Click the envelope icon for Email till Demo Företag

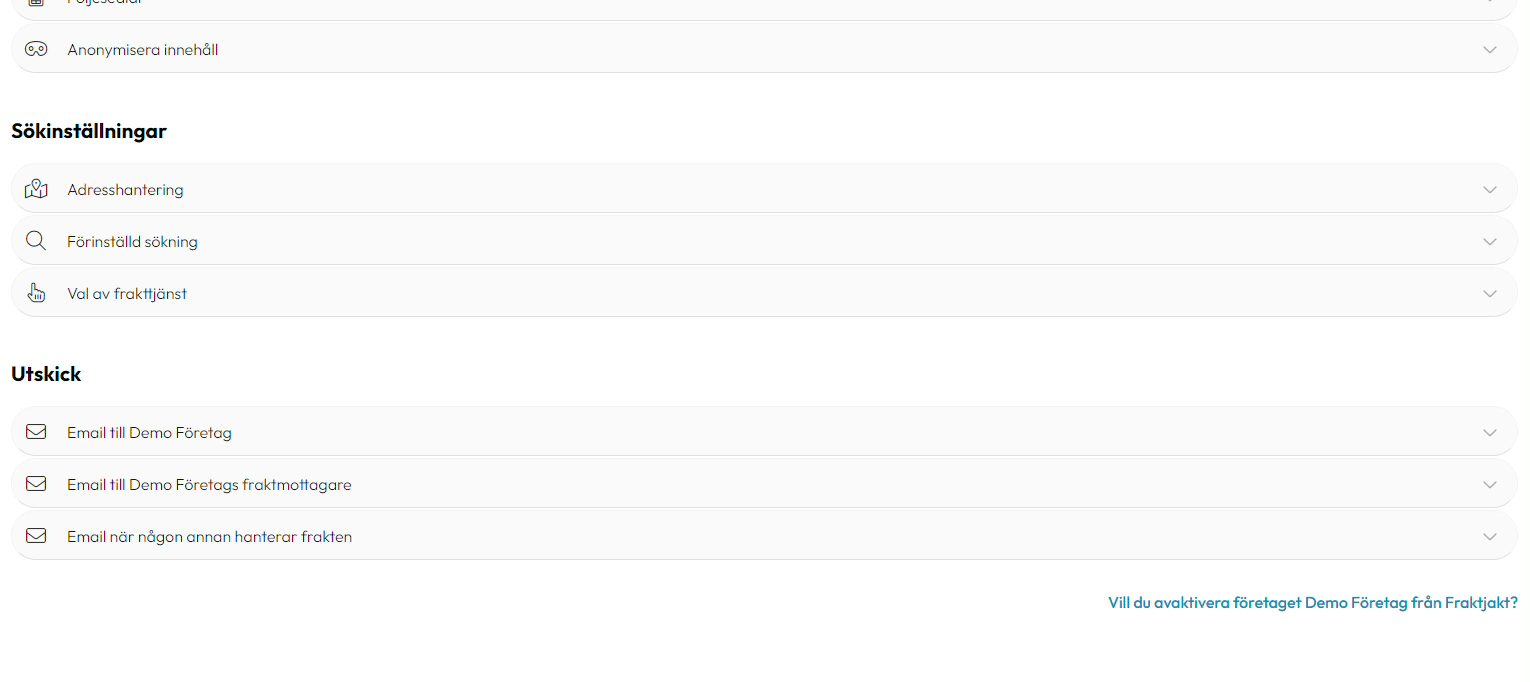click(36, 432)
